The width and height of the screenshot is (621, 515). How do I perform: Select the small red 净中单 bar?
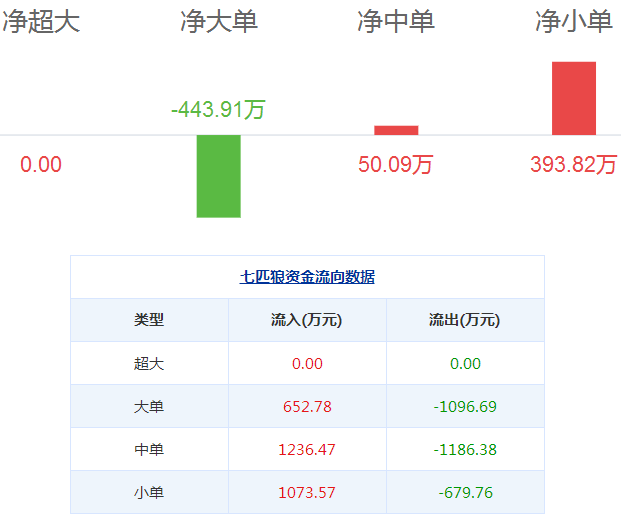(x=396, y=130)
